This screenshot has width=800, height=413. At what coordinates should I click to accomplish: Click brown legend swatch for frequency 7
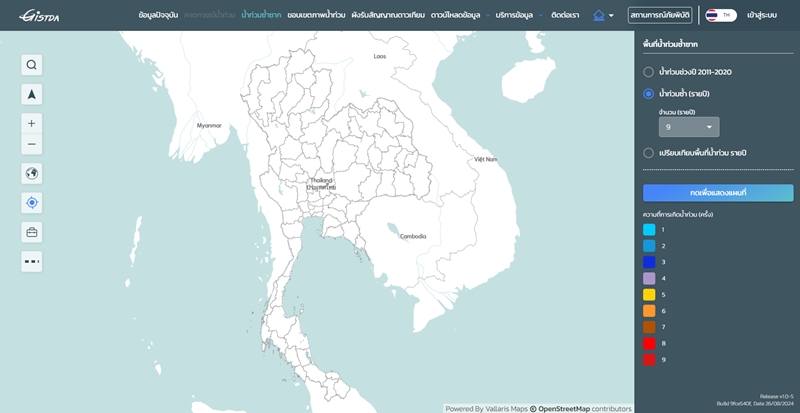tap(649, 327)
